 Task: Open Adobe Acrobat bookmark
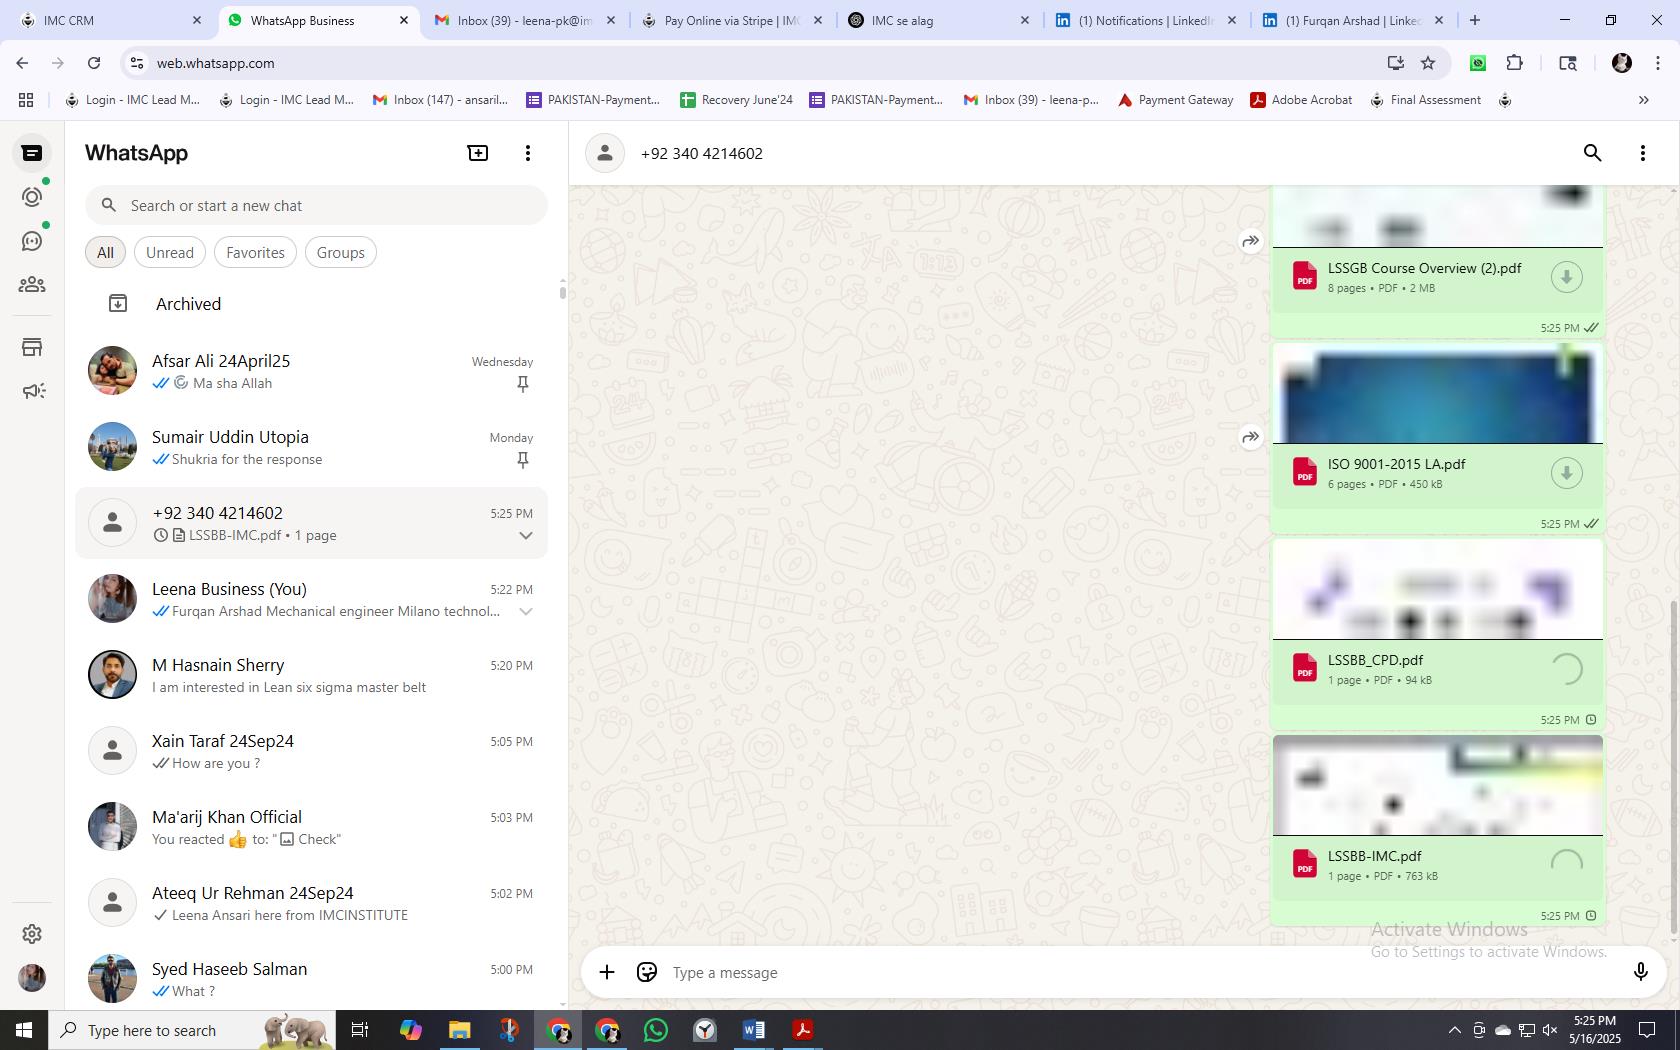point(1301,100)
